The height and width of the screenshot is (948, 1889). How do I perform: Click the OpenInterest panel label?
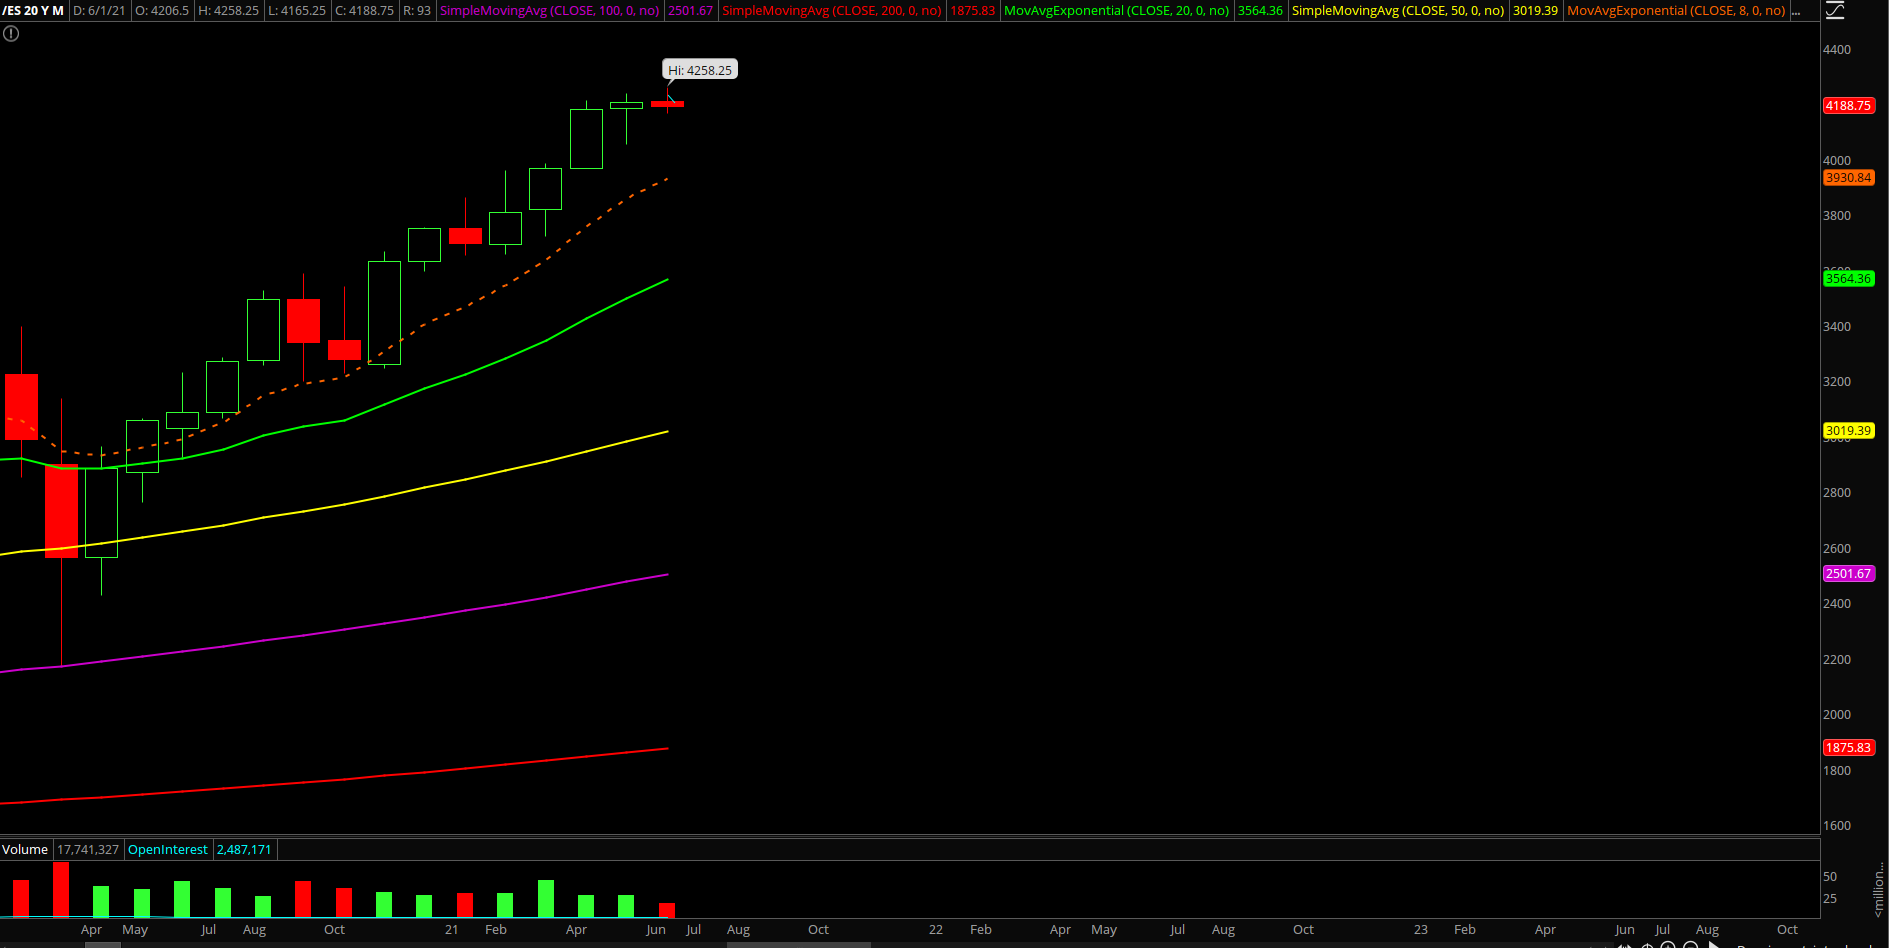(168, 849)
